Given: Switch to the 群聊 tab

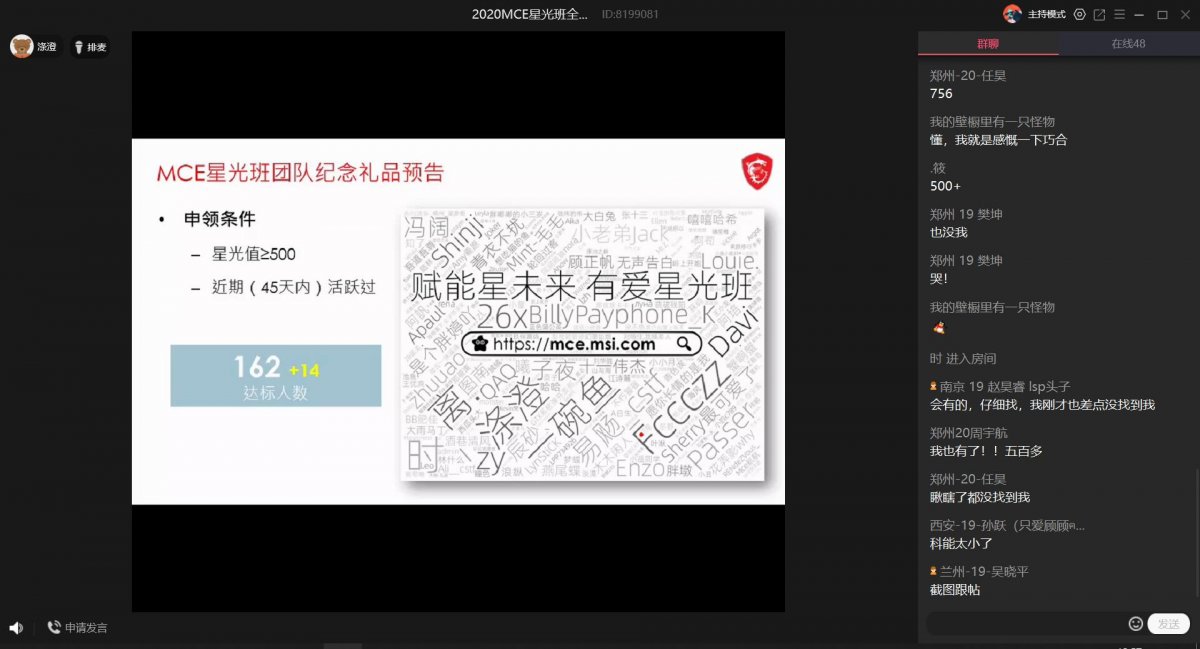Looking at the screenshot, I should click(x=988, y=43).
